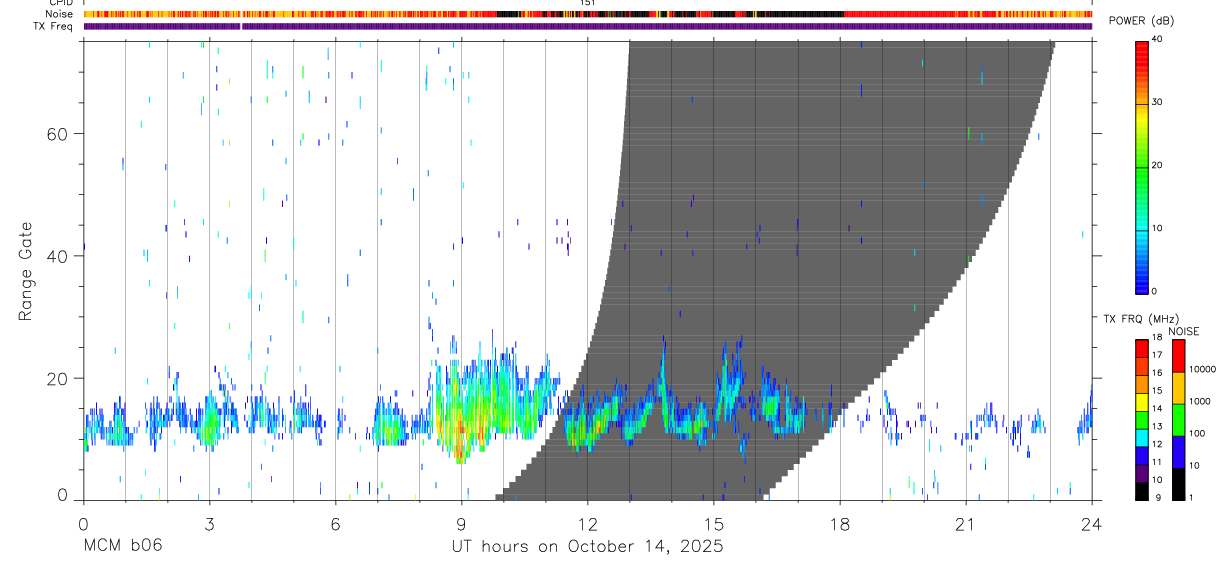Click the 18 label on the TX FRQ scale
The width and height of the screenshot is (1228, 567).
point(1157,338)
